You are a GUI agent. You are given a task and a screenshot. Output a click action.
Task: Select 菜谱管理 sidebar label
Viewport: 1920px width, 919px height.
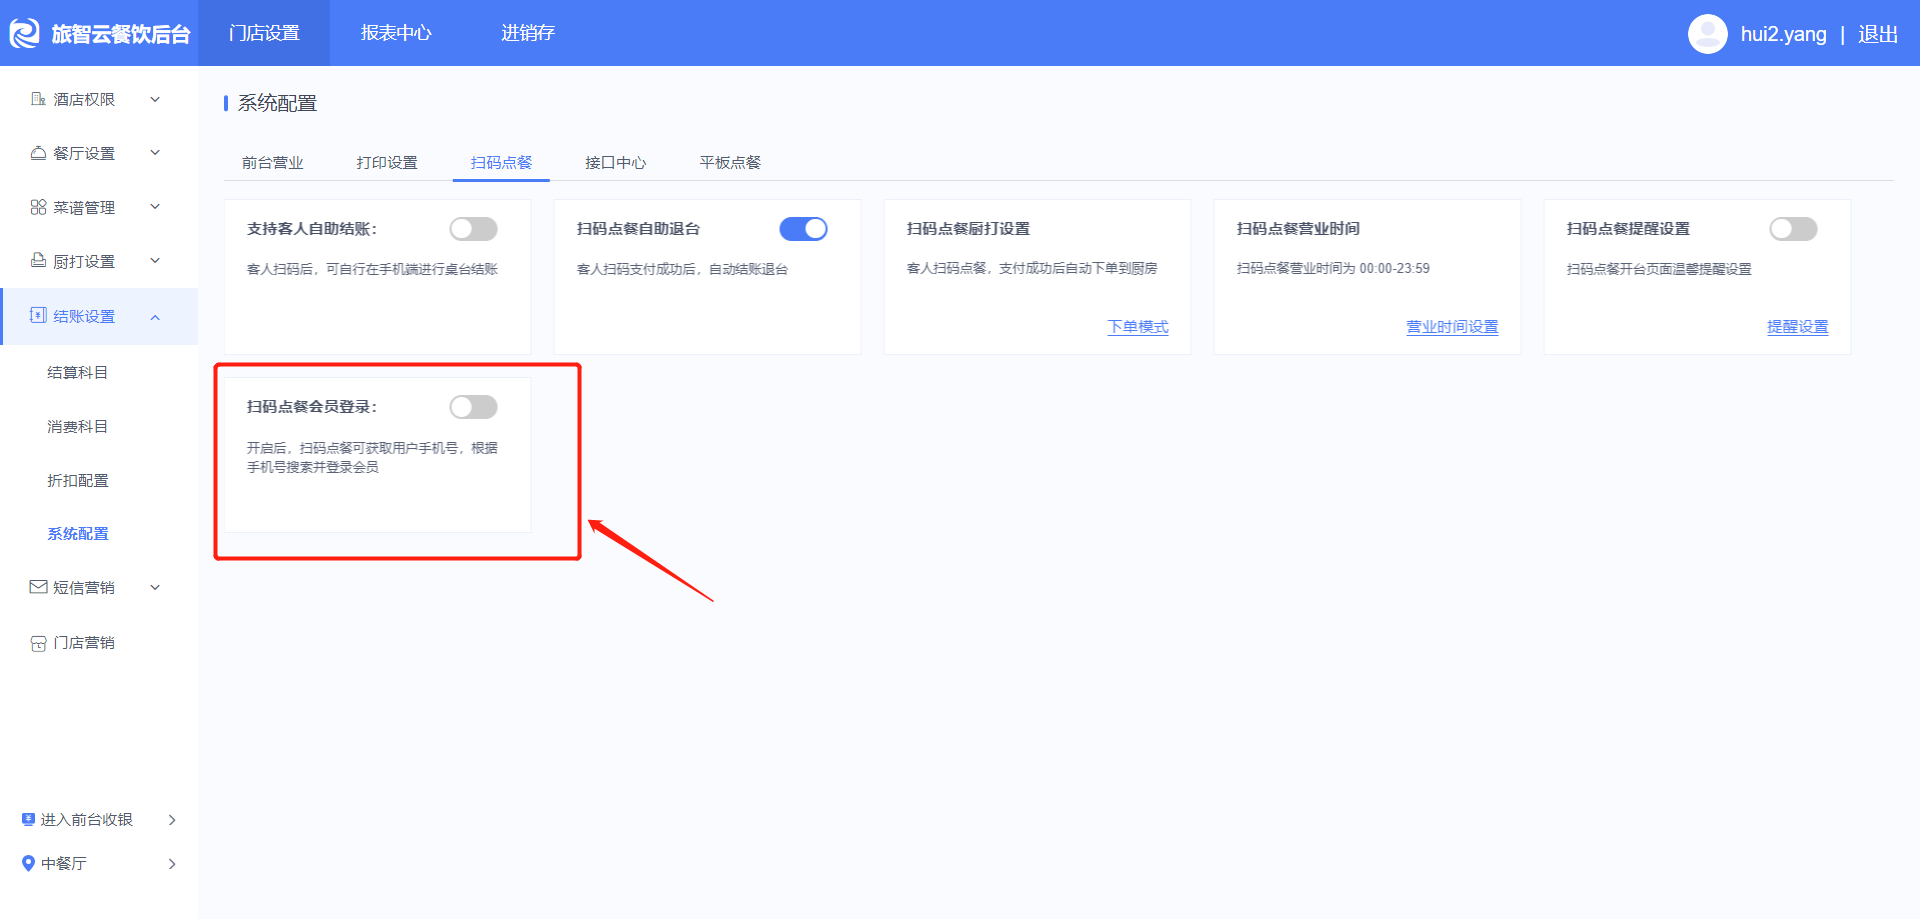click(x=84, y=207)
